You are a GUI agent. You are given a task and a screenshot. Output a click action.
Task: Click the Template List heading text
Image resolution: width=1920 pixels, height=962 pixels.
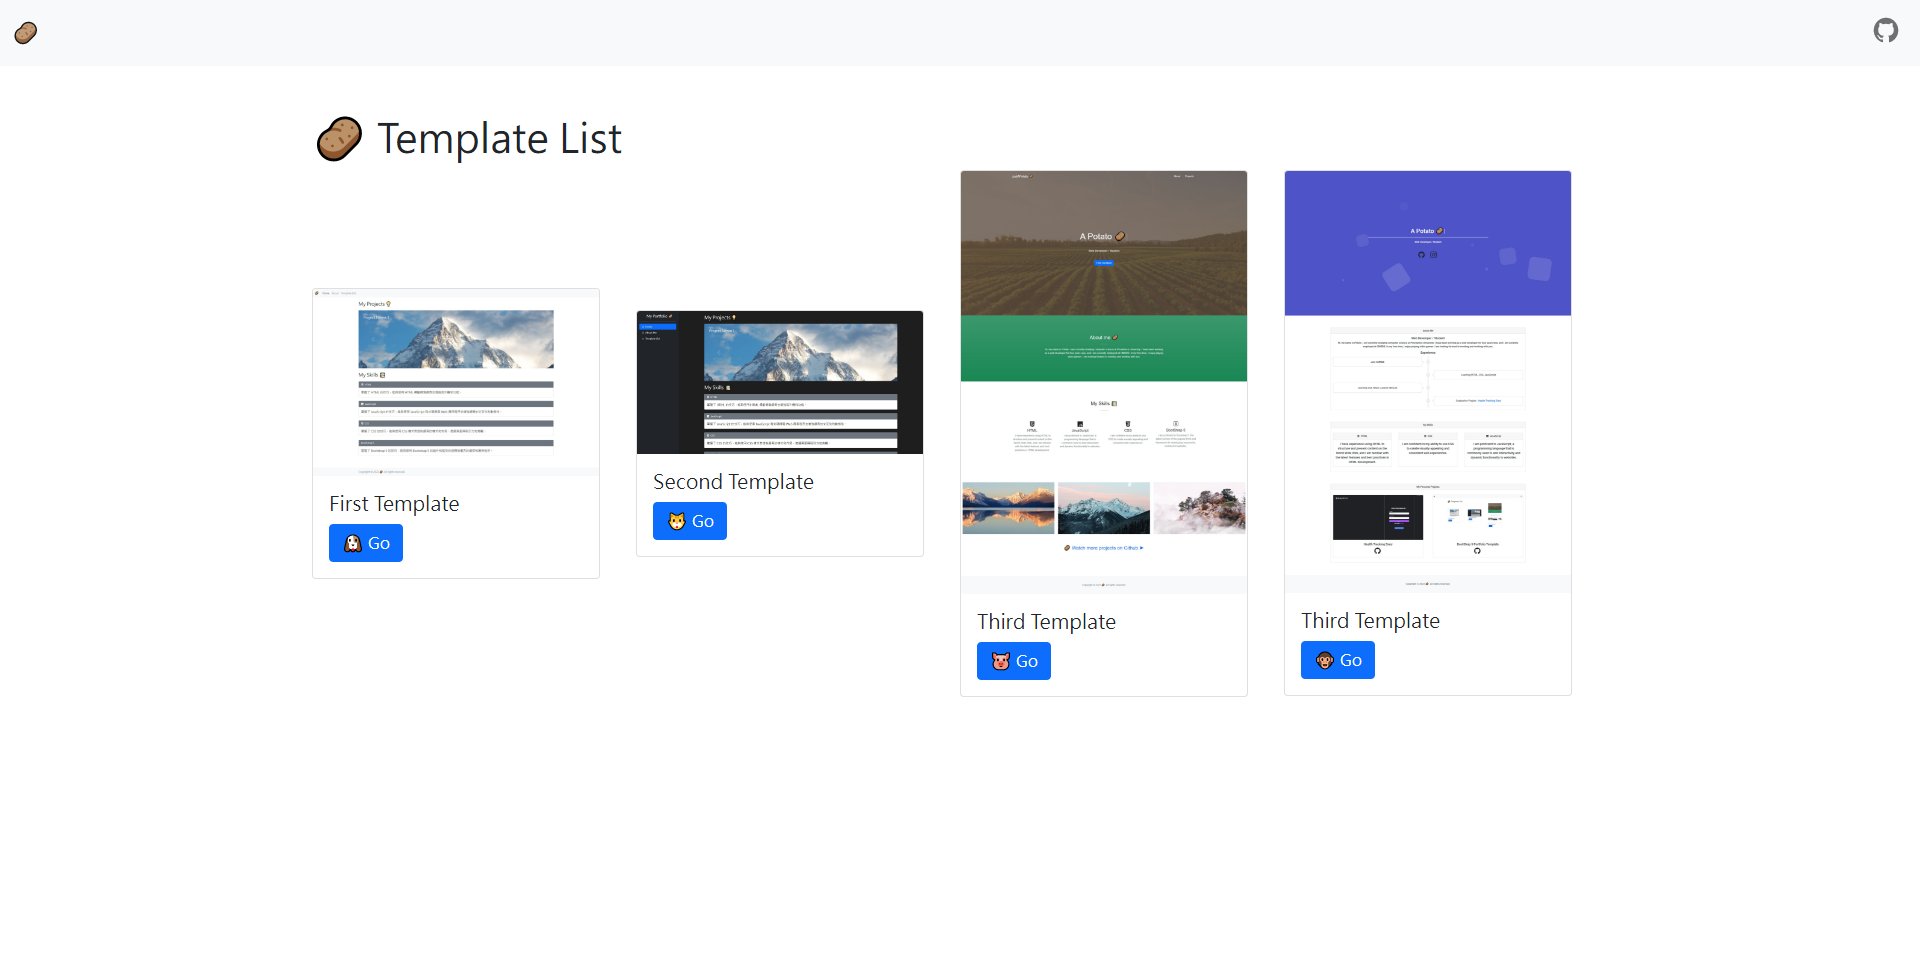click(499, 139)
